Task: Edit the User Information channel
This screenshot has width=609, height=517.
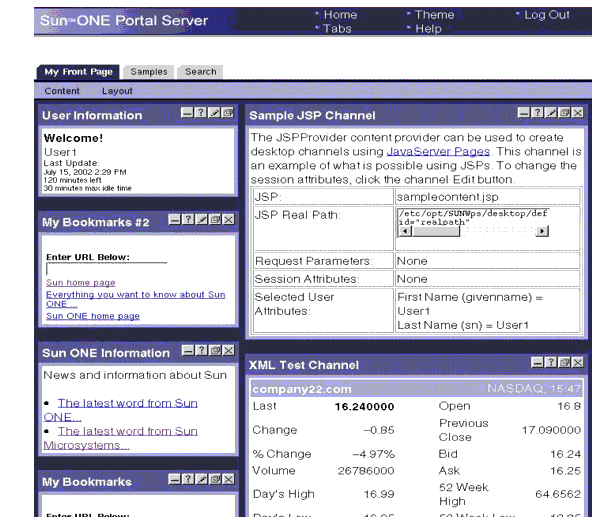Action: click(214, 113)
